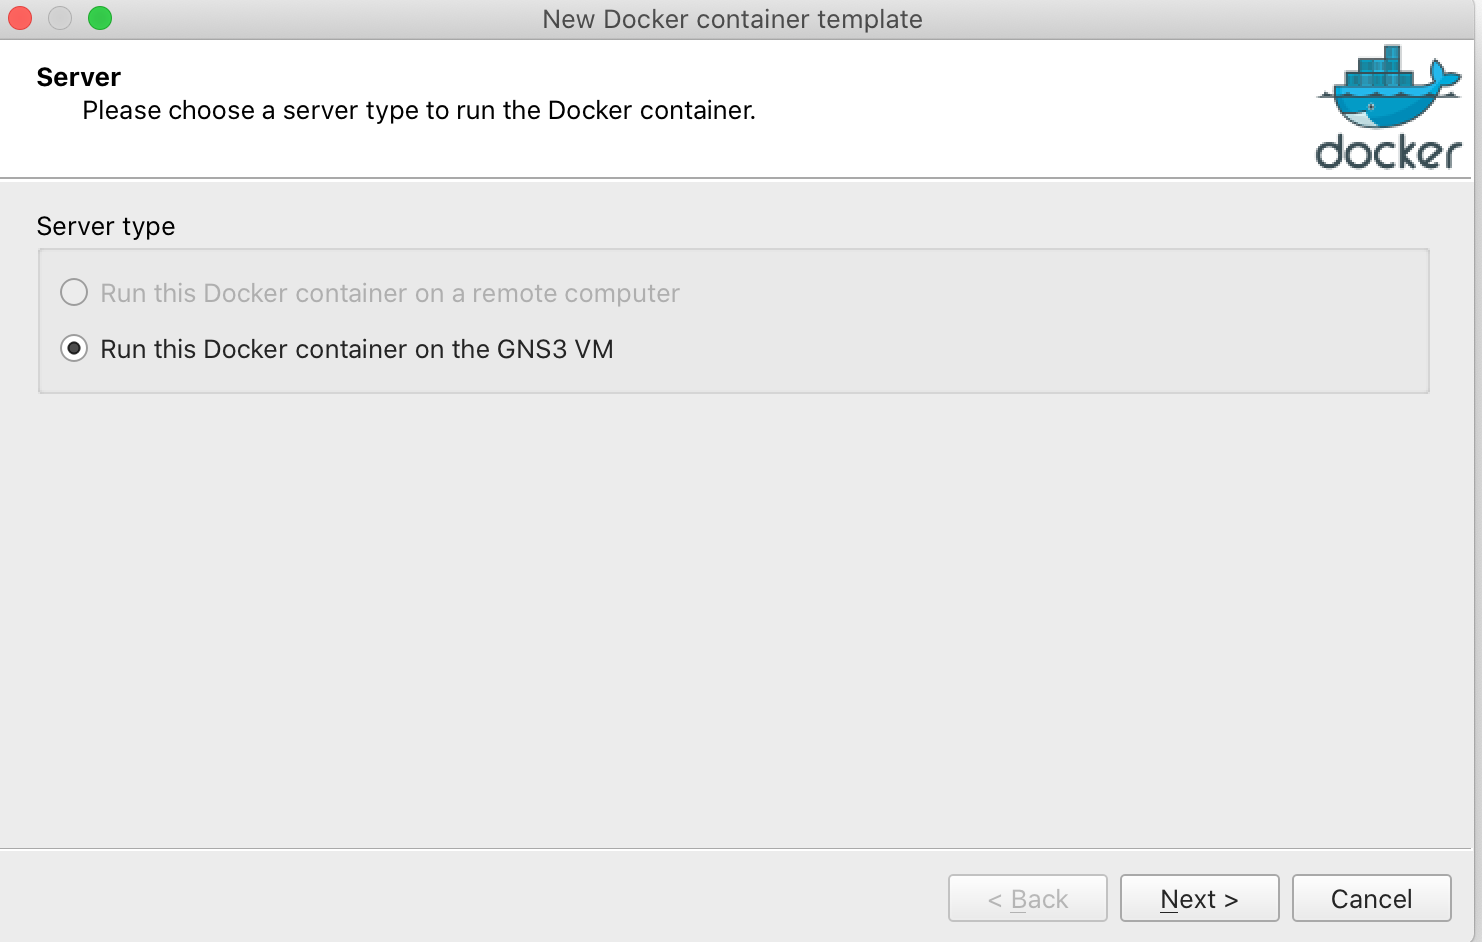
Task: Click the 'Server type' group label
Action: (x=106, y=226)
